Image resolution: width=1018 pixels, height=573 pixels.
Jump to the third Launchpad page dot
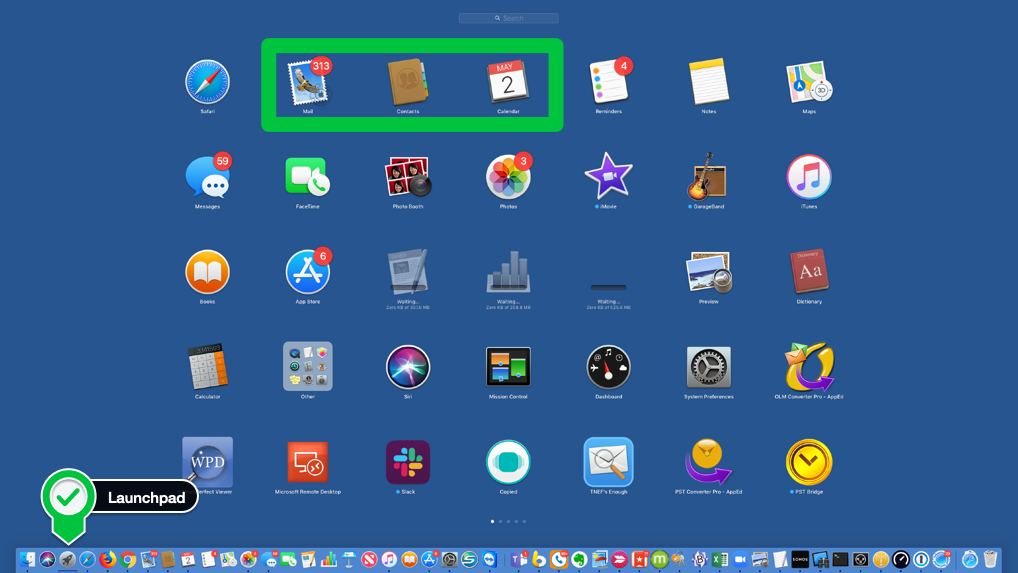point(508,521)
